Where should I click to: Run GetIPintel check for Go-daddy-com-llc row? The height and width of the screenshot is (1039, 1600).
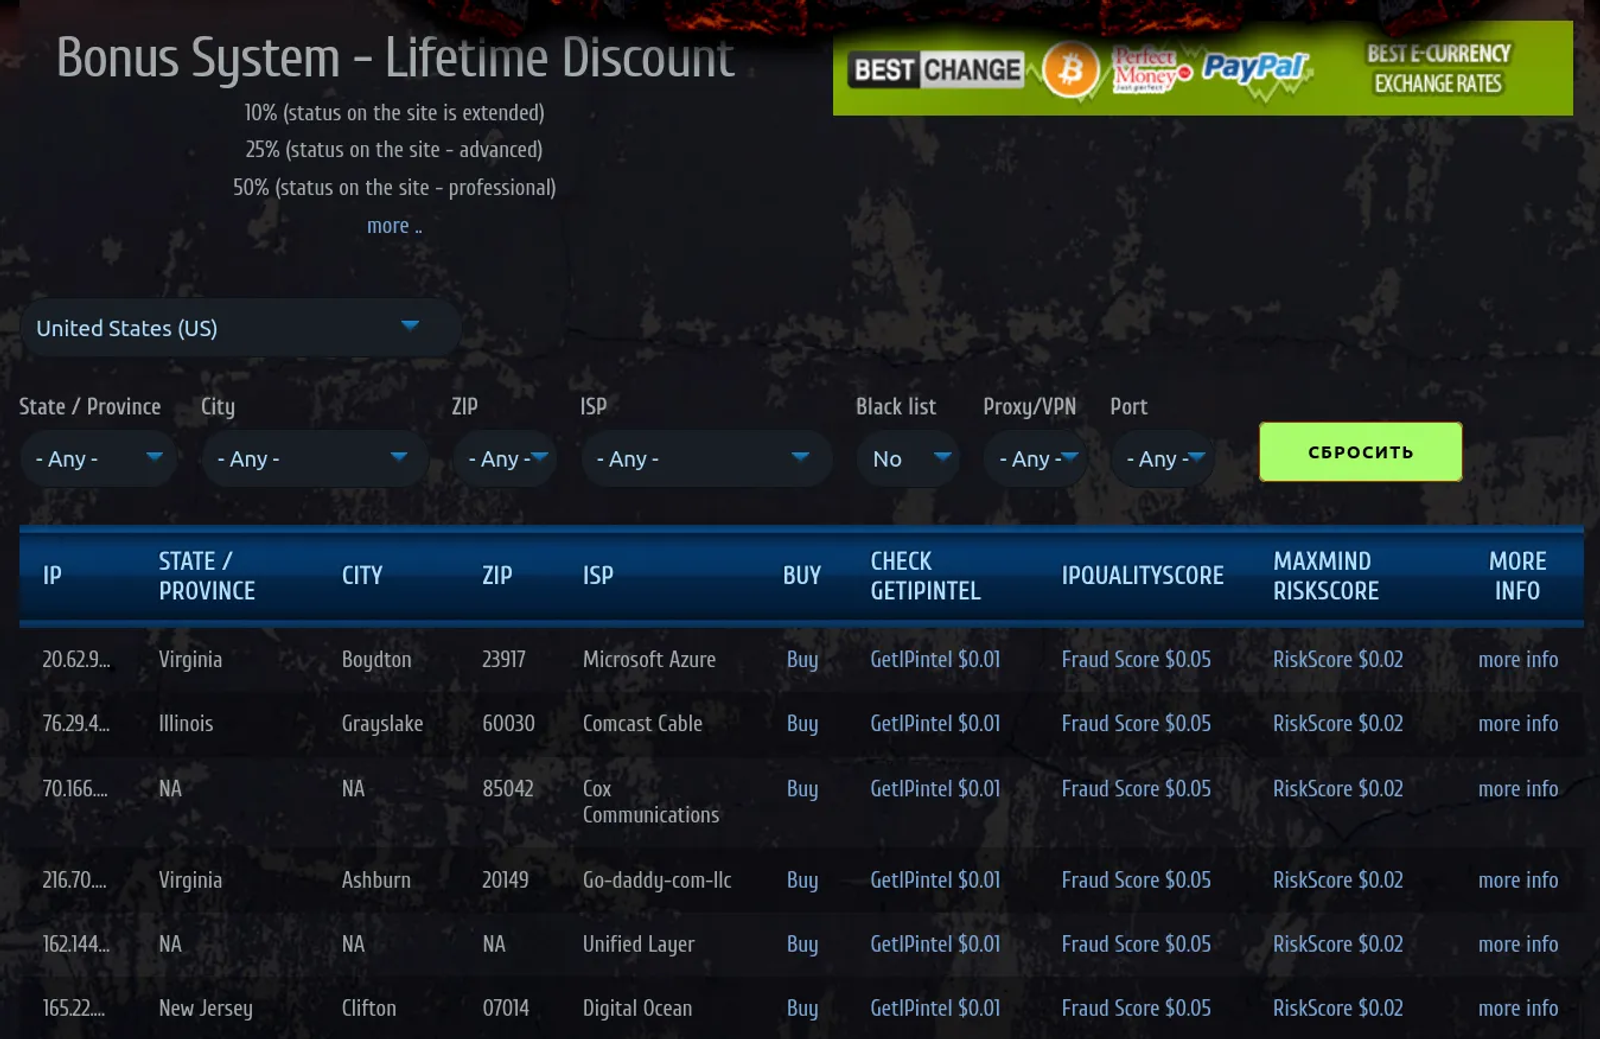tap(935, 881)
